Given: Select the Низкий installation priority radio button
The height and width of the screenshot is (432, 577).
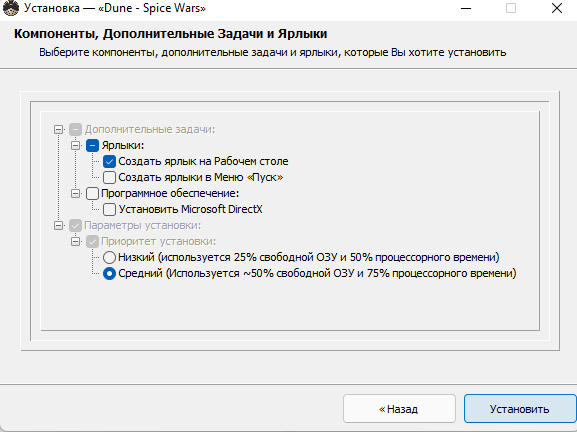Looking at the screenshot, I should click(109, 257).
